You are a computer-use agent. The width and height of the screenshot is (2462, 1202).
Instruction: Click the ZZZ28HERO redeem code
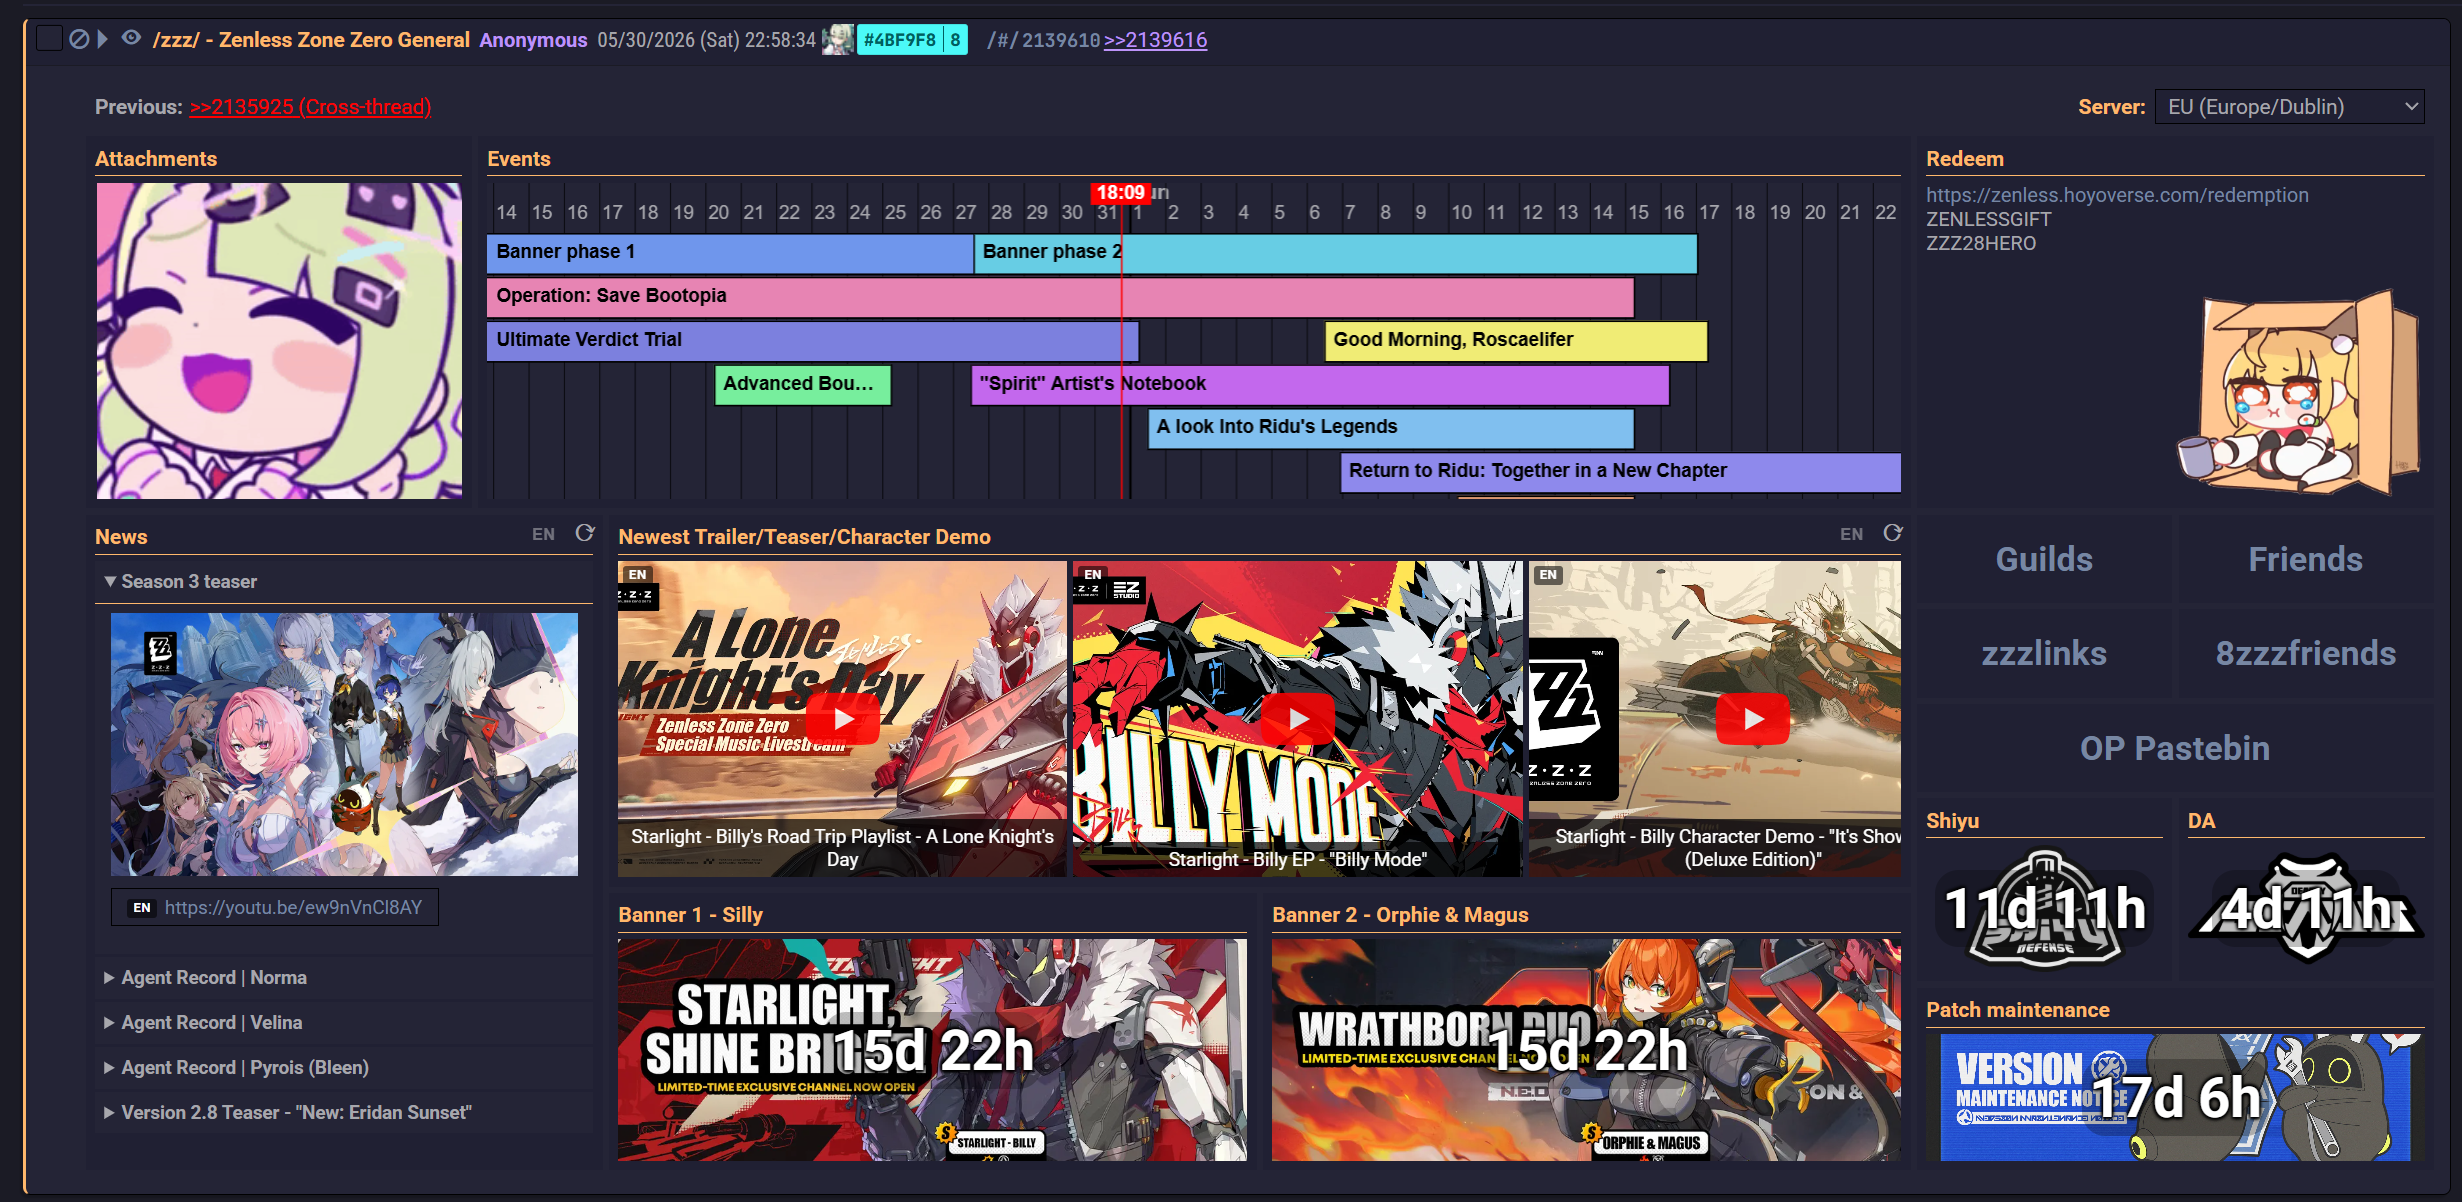(x=1981, y=243)
